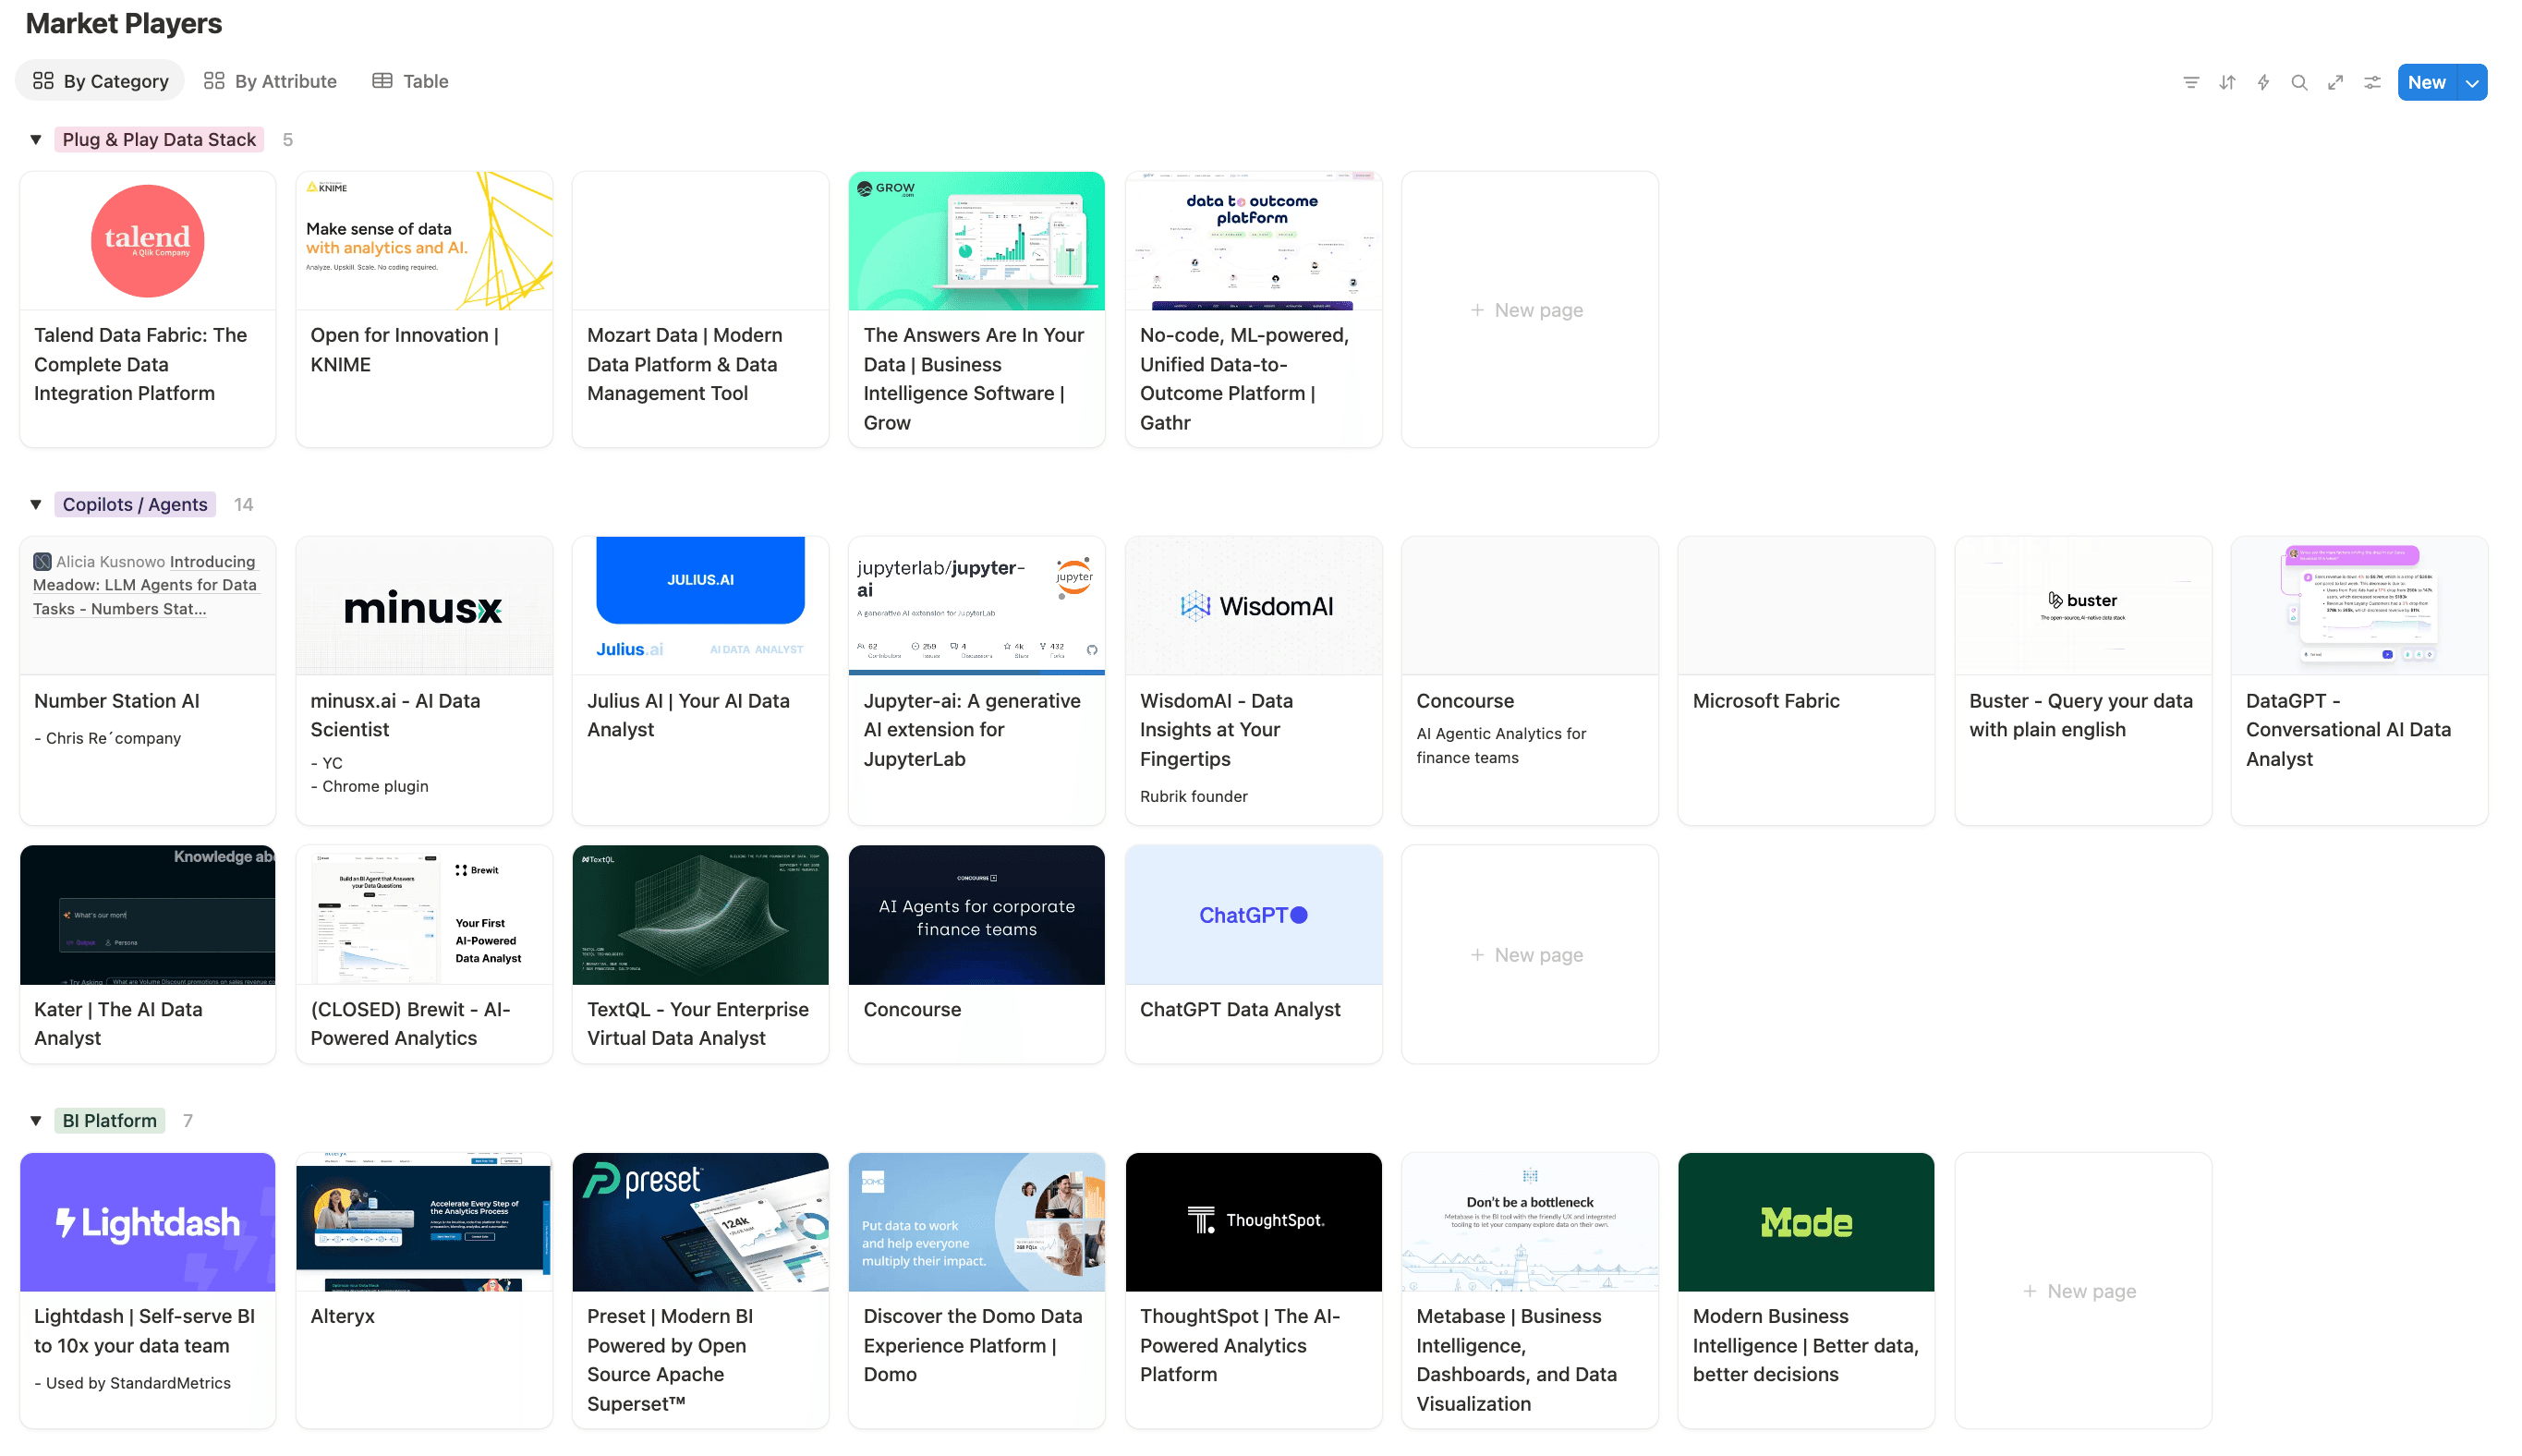Click the sort arrows icon
This screenshot has width=2522, height=1456.
coord(2226,82)
